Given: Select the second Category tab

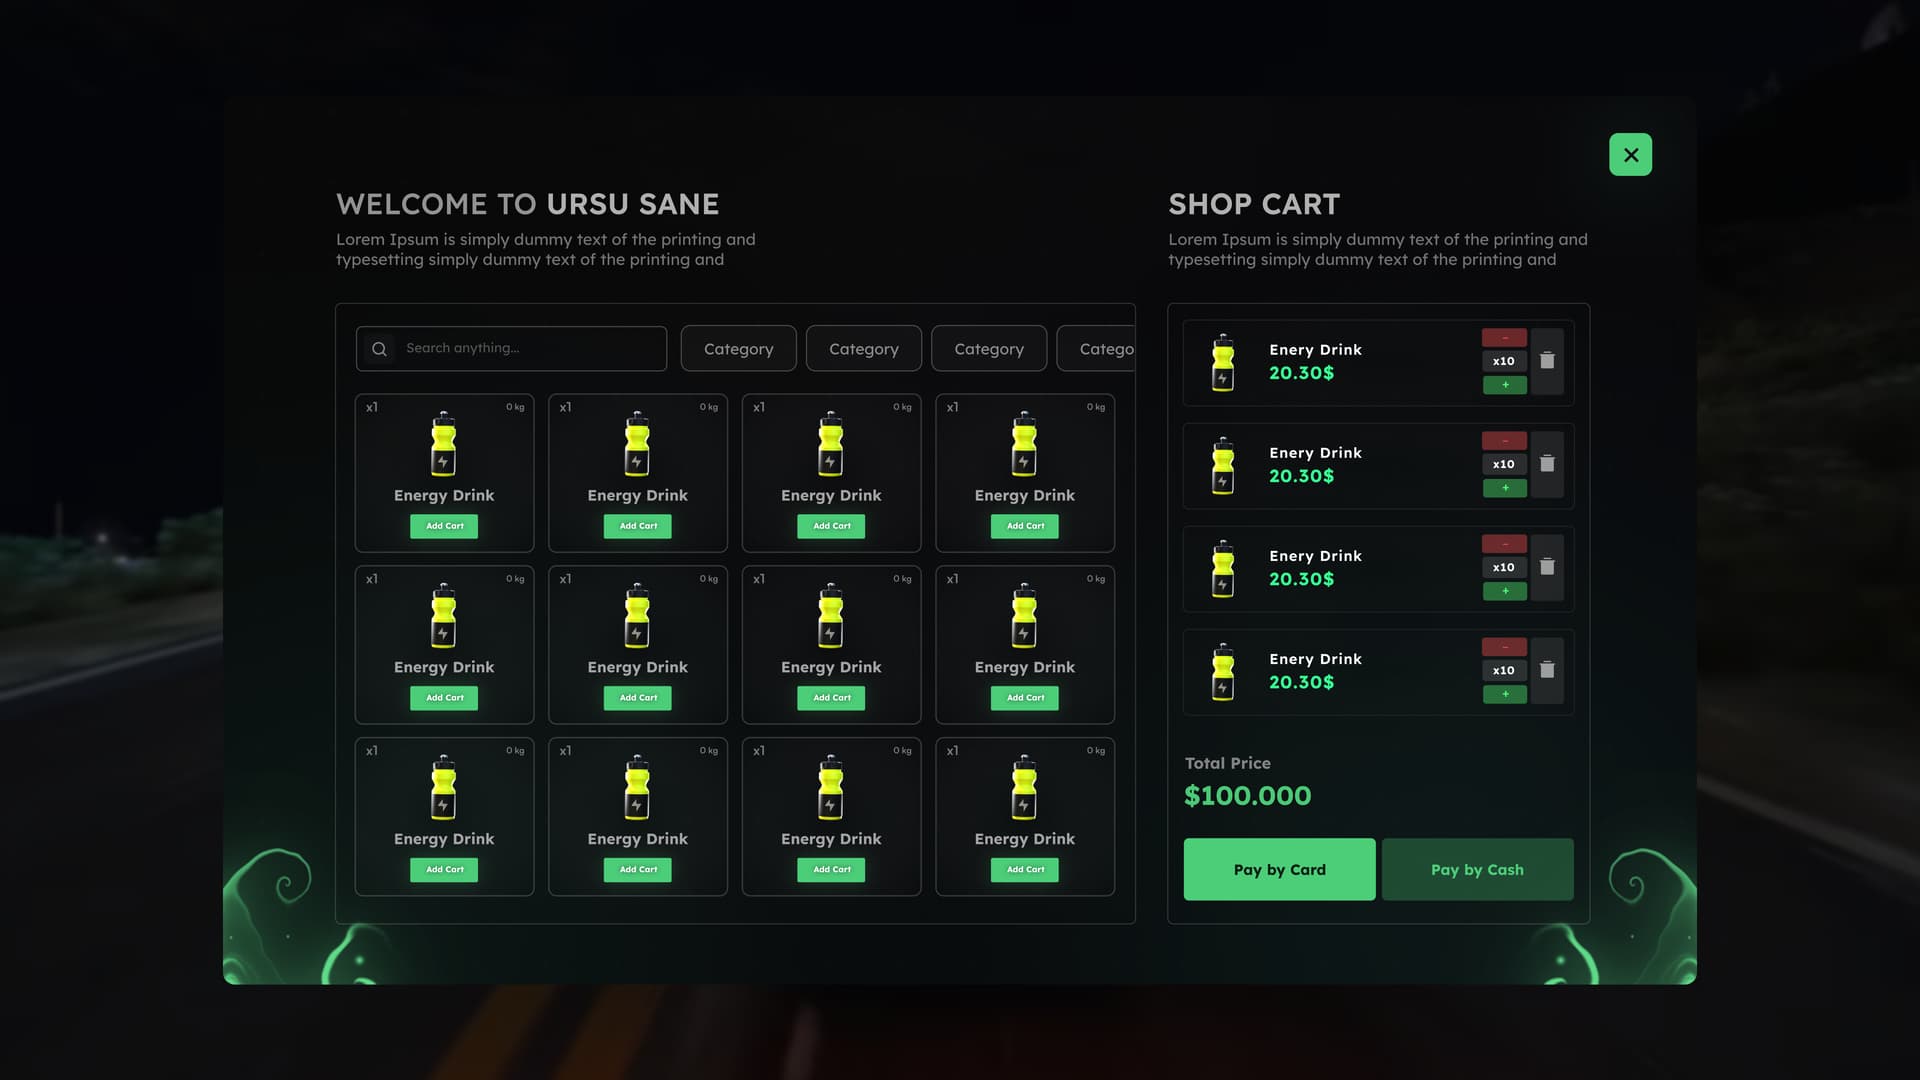Looking at the screenshot, I should point(863,349).
